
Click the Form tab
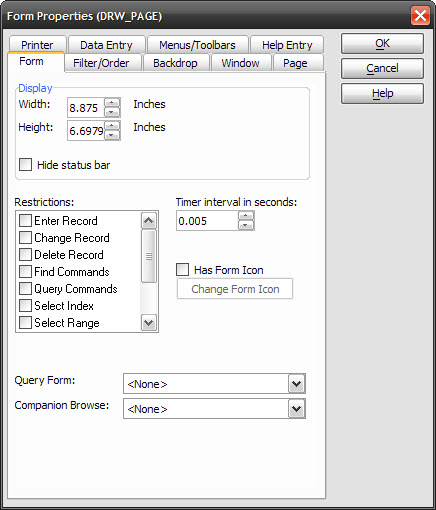tap(36, 62)
